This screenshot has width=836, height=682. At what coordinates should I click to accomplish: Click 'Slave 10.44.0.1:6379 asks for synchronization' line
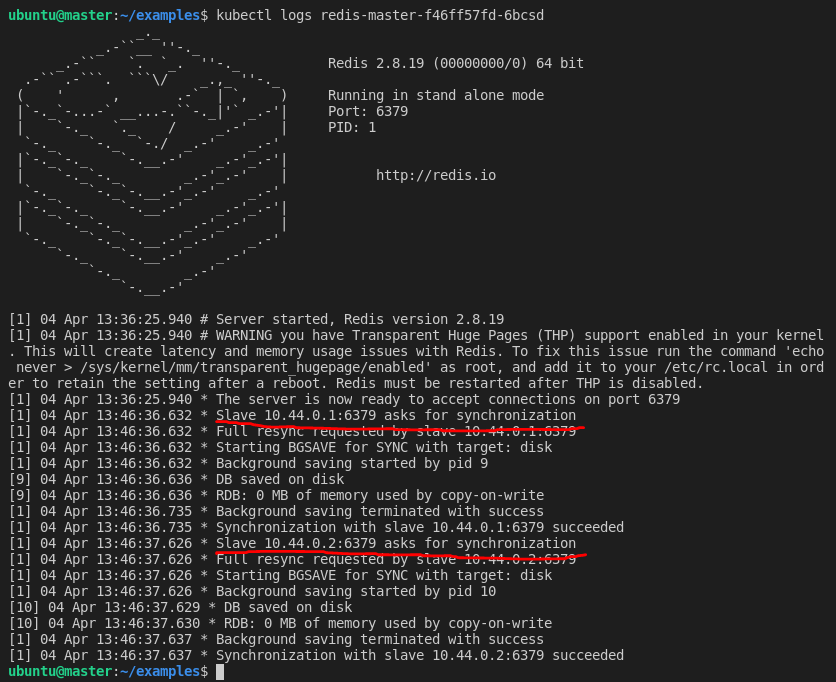pos(292,415)
